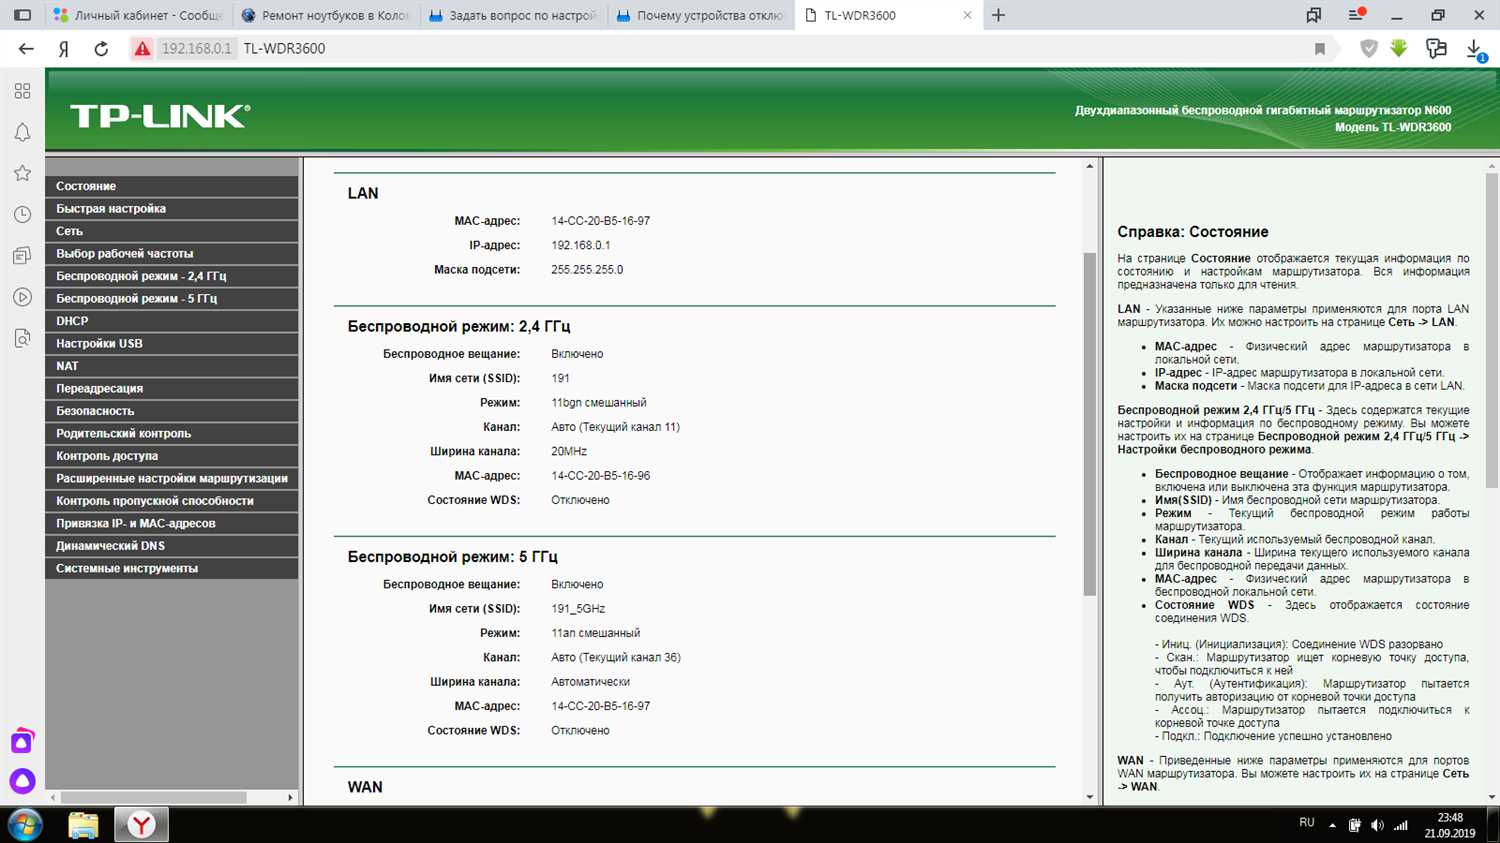Open the page-search icon in the sidebar
The width and height of the screenshot is (1500, 843).
tap(22, 339)
